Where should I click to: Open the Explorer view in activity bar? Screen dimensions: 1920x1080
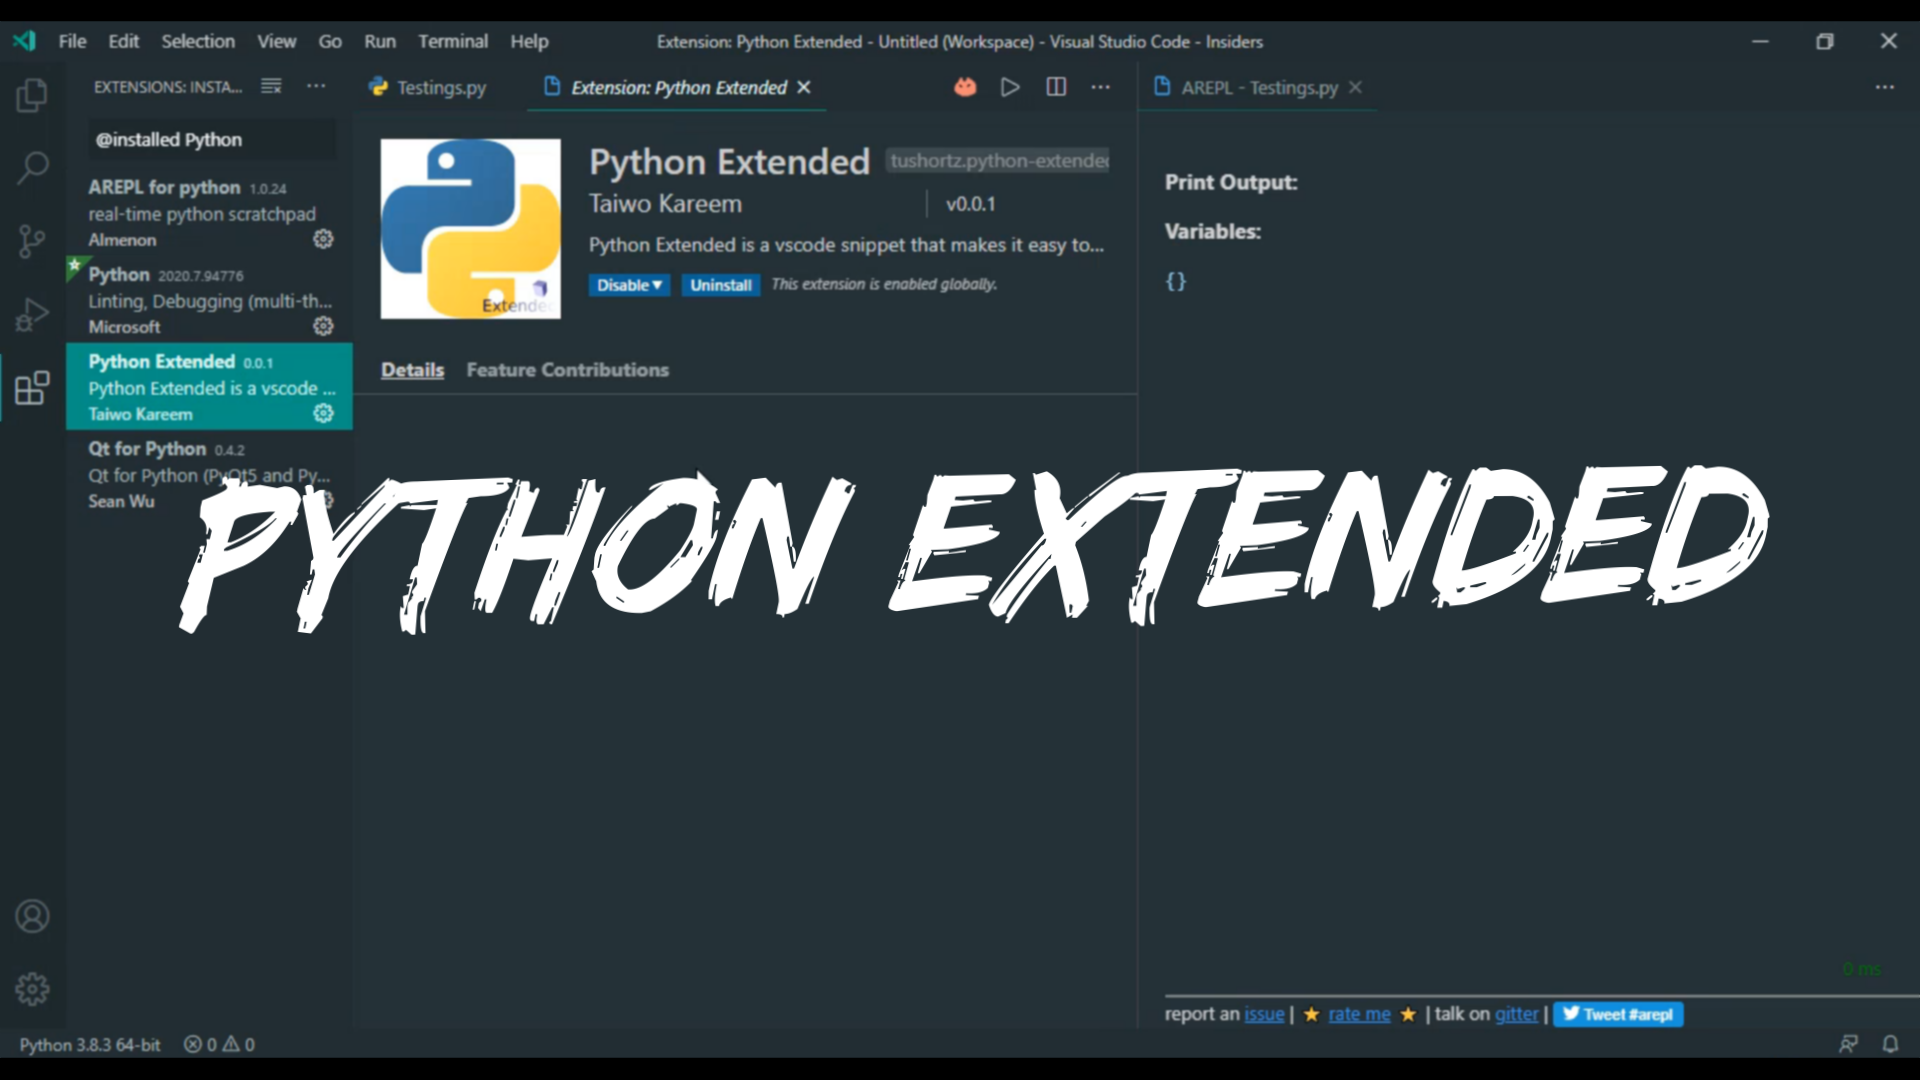pyautogui.click(x=32, y=96)
